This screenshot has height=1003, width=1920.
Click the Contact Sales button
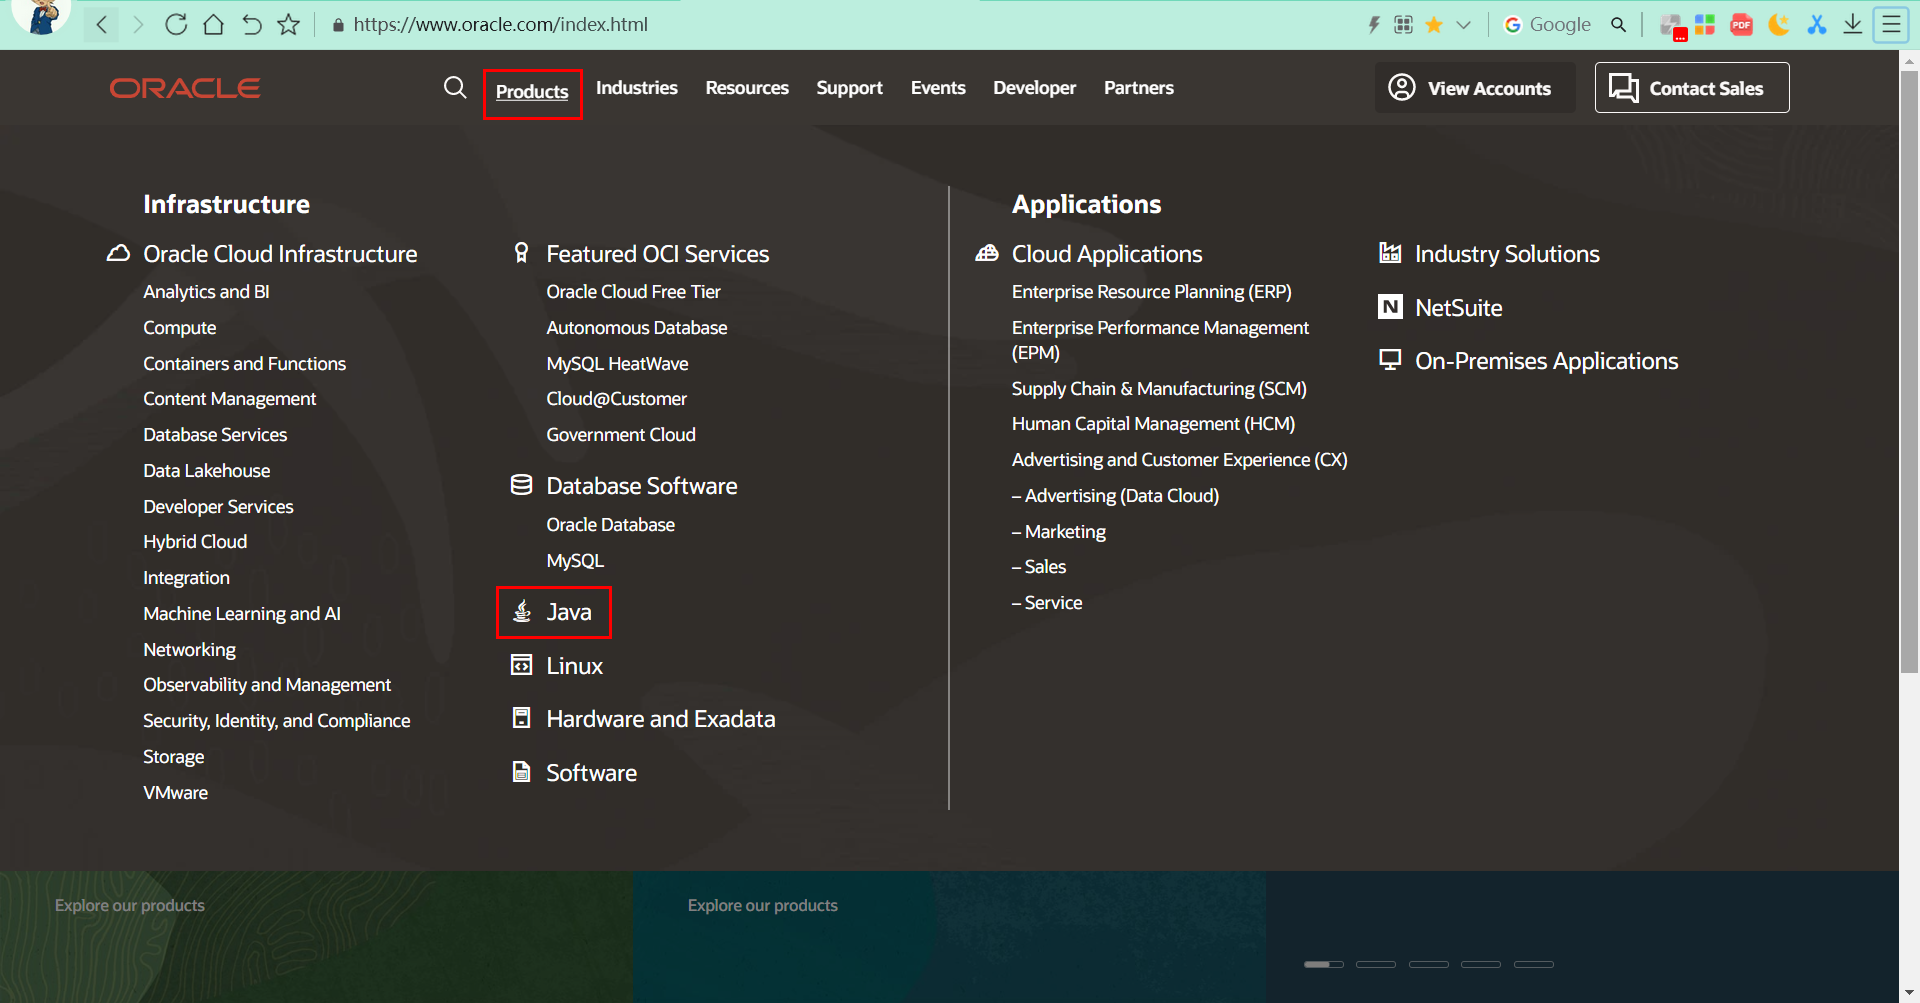[x=1692, y=88]
